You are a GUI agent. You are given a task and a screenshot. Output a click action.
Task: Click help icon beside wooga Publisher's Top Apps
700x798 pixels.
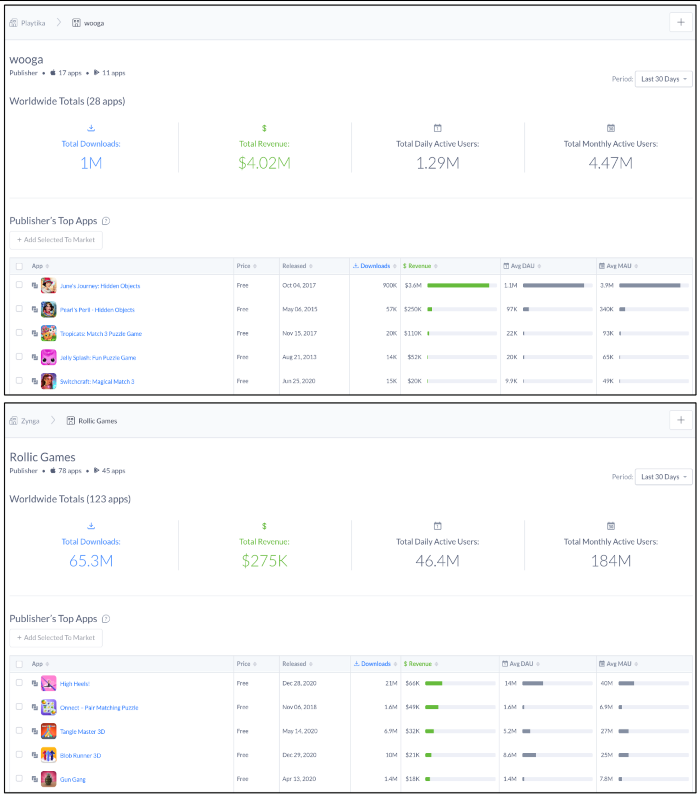pos(106,221)
